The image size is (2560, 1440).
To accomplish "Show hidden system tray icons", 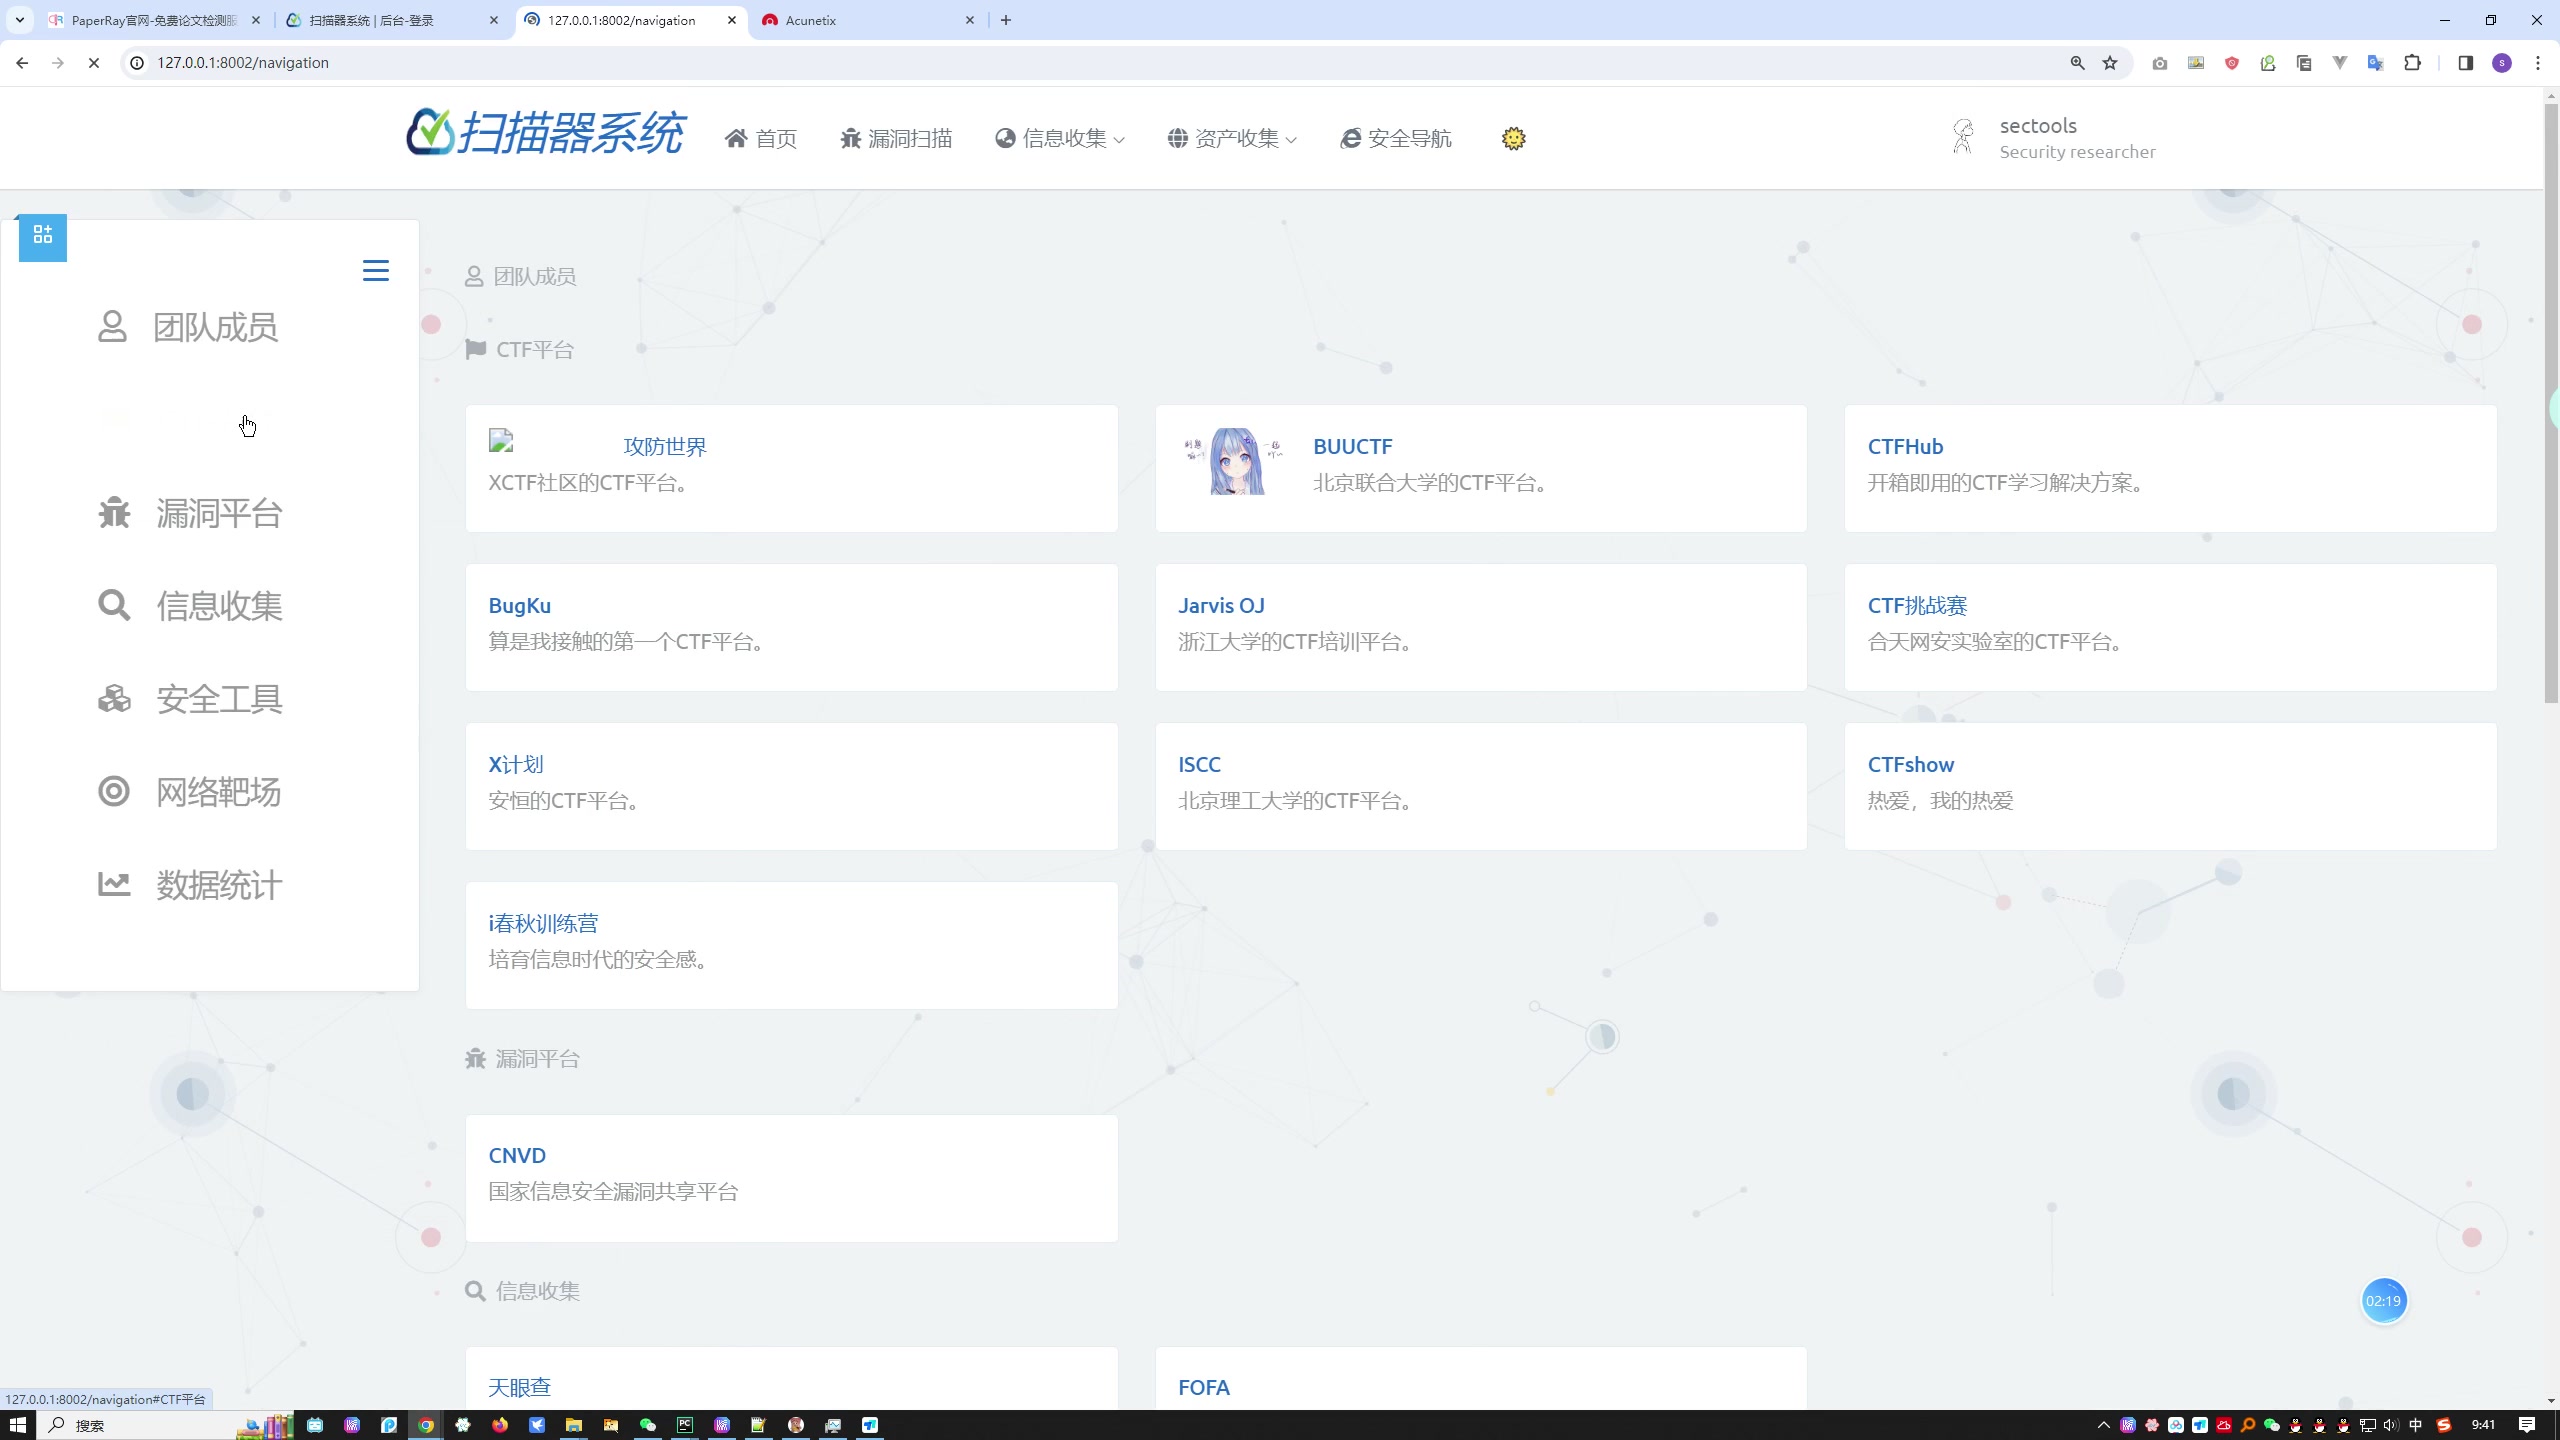I will pyautogui.click(x=2103, y=1425).
